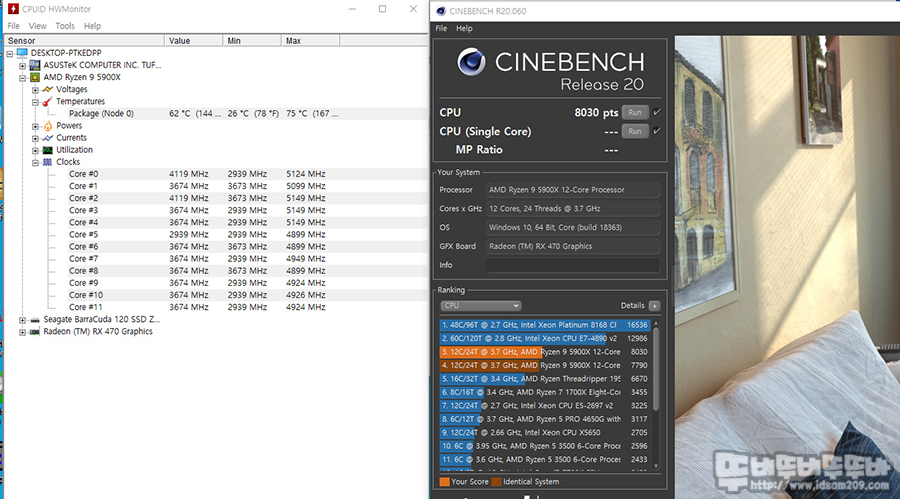Select ranking entry 5 Ryzen Threadripper
Image resolution: width=900 pixels, height=499 pixels.
click(x=545, y=379)
